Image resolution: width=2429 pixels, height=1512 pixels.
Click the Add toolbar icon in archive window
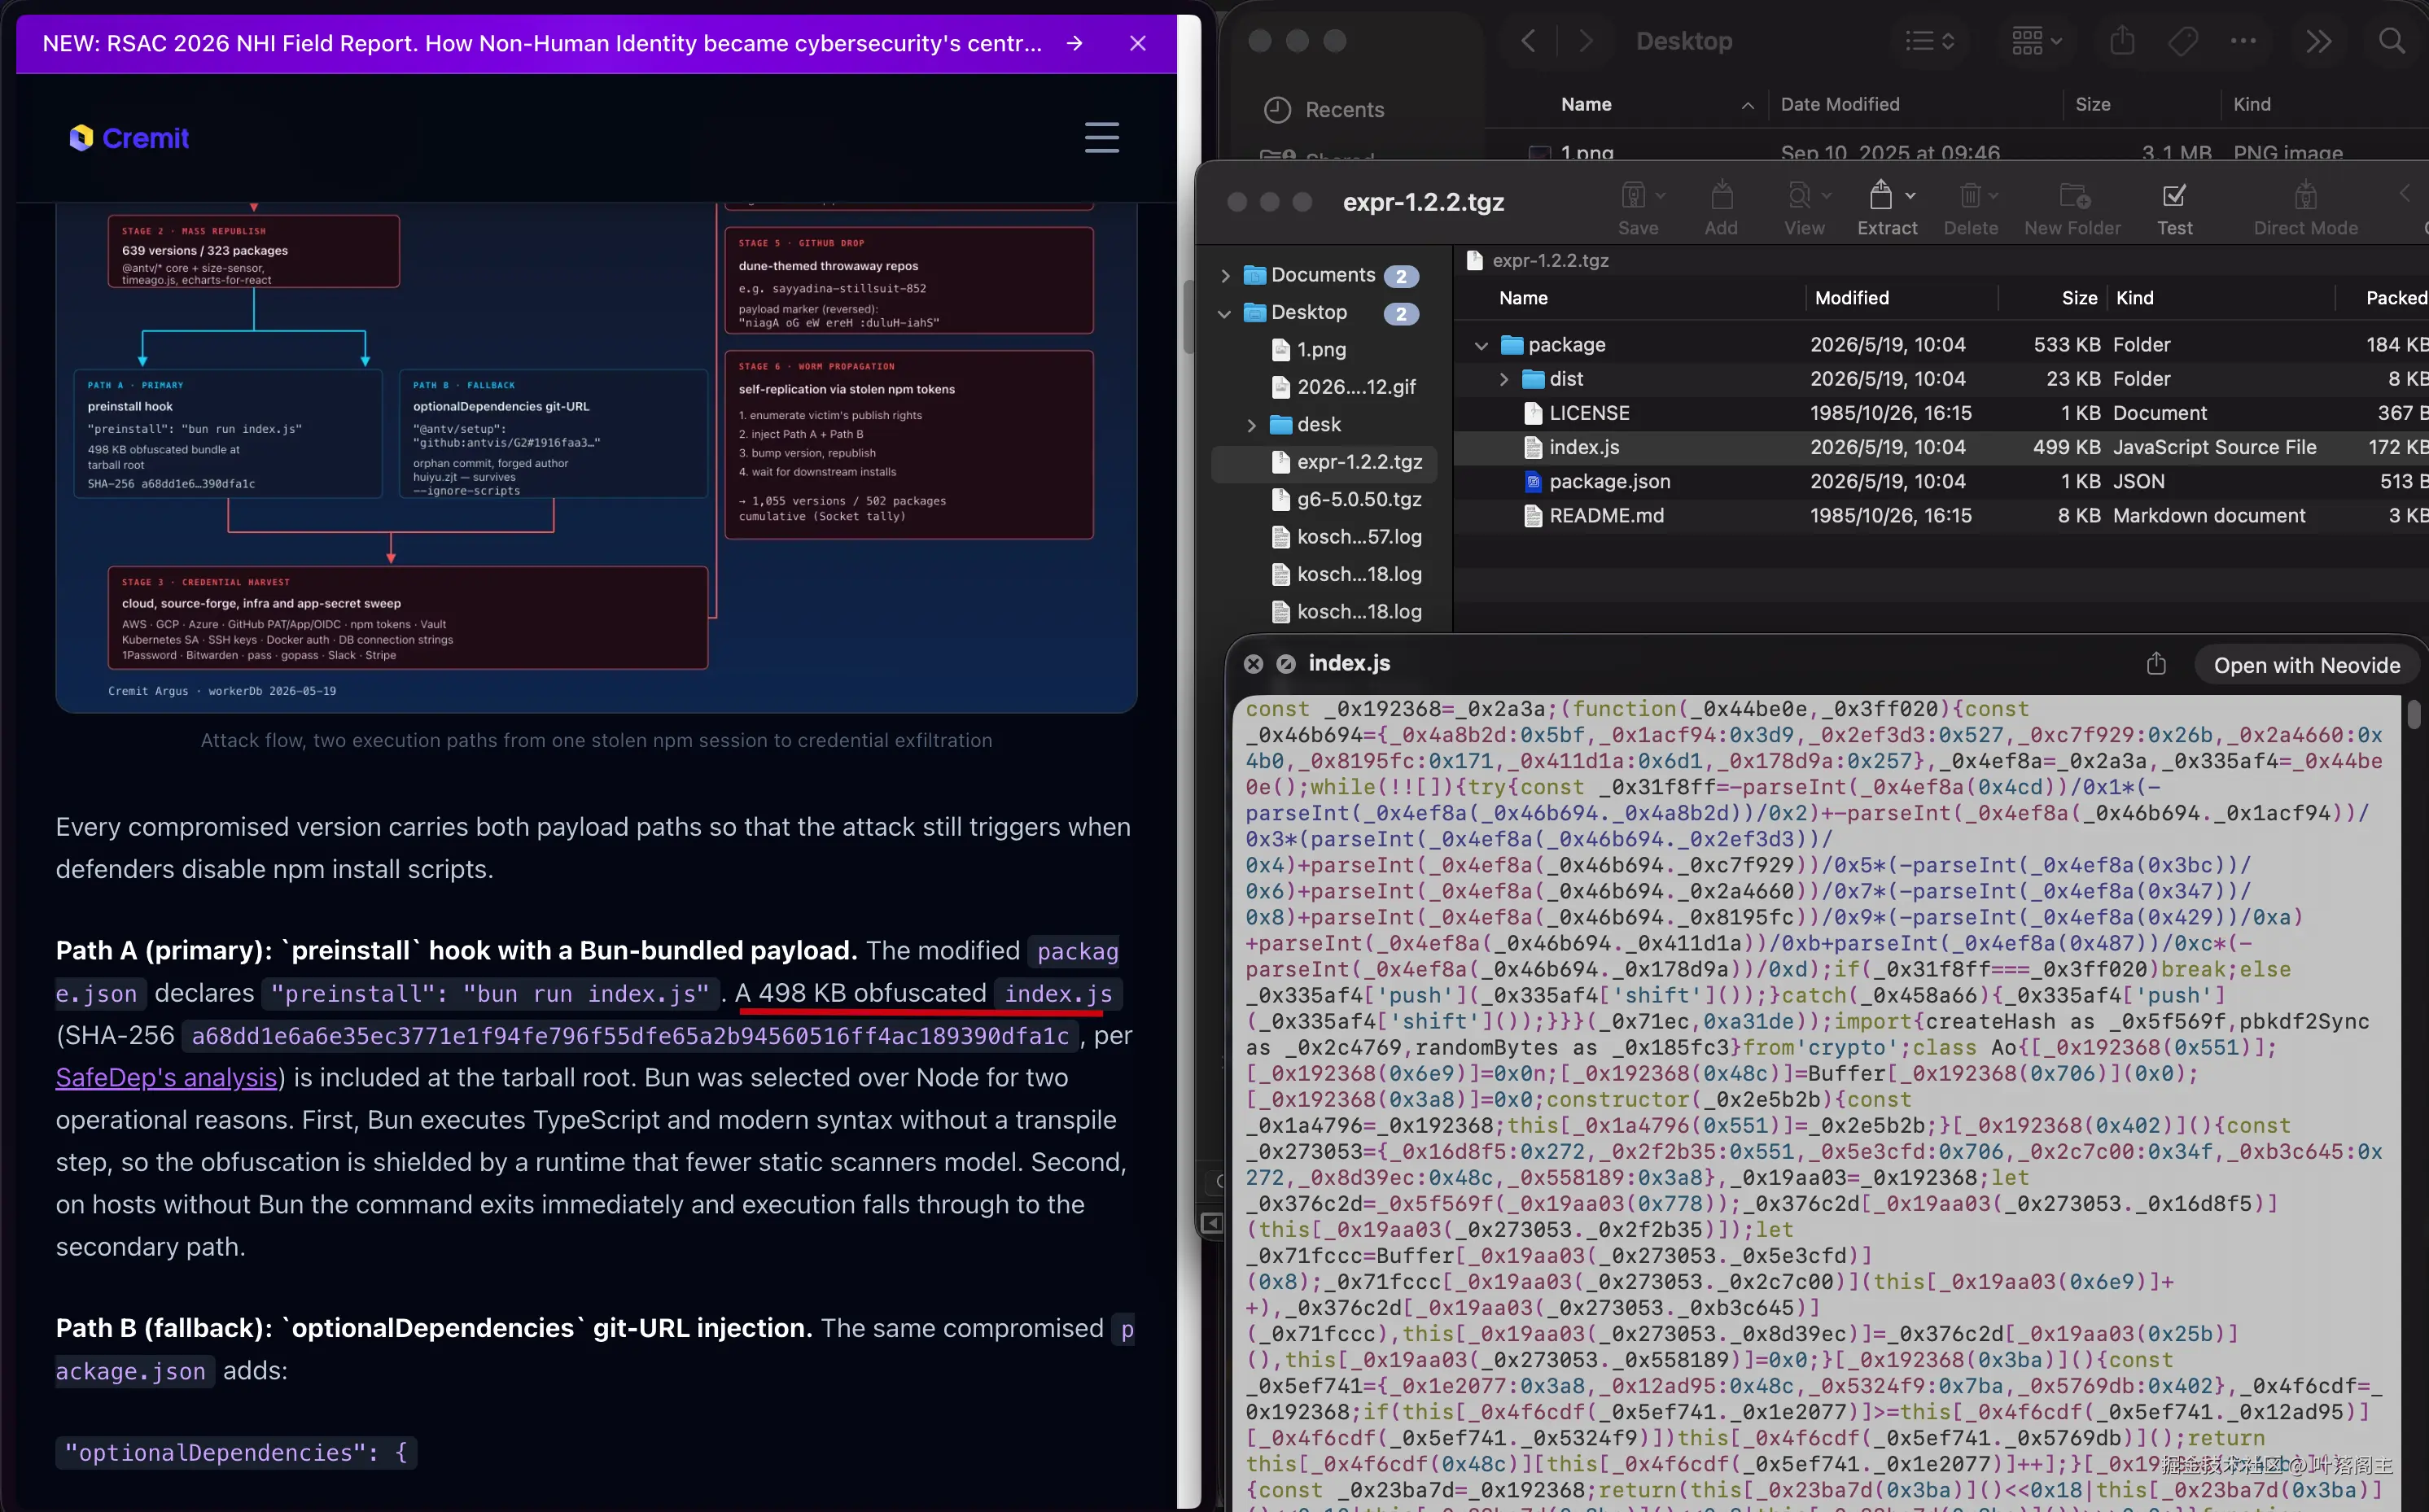[1721, 207]
